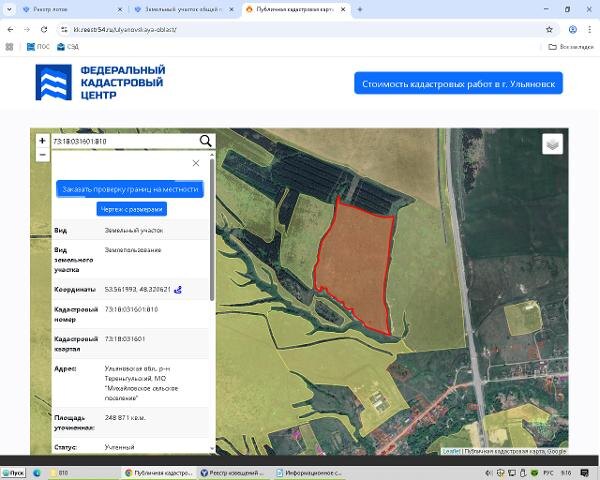Select area value 248 871 кв.м.

point(125,418)
